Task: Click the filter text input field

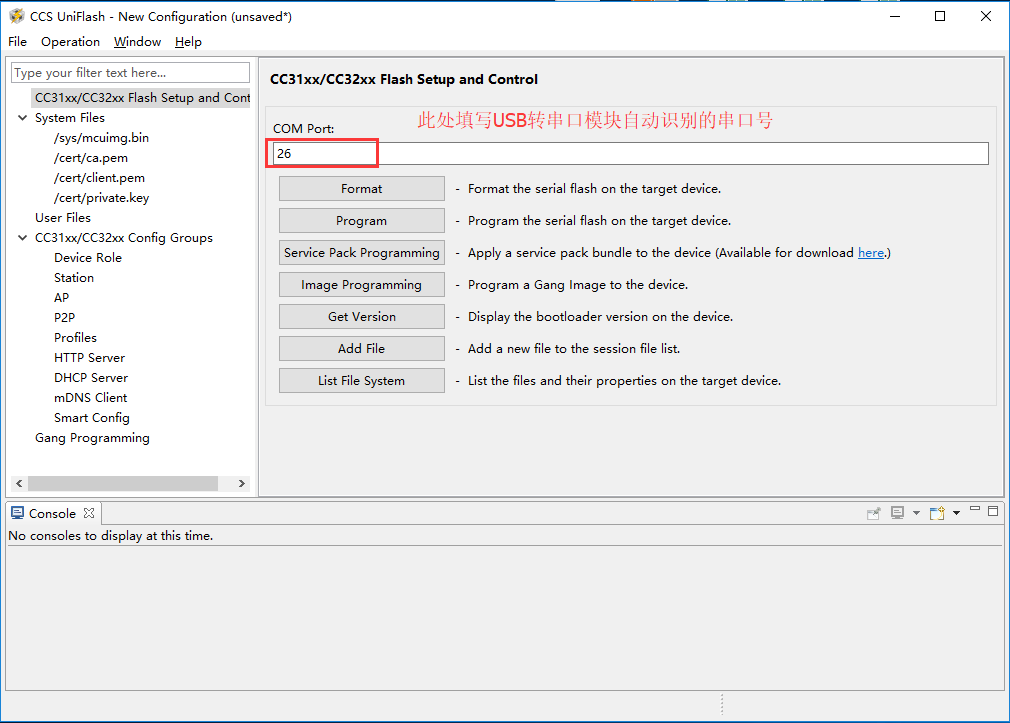Action: point(131,72)
